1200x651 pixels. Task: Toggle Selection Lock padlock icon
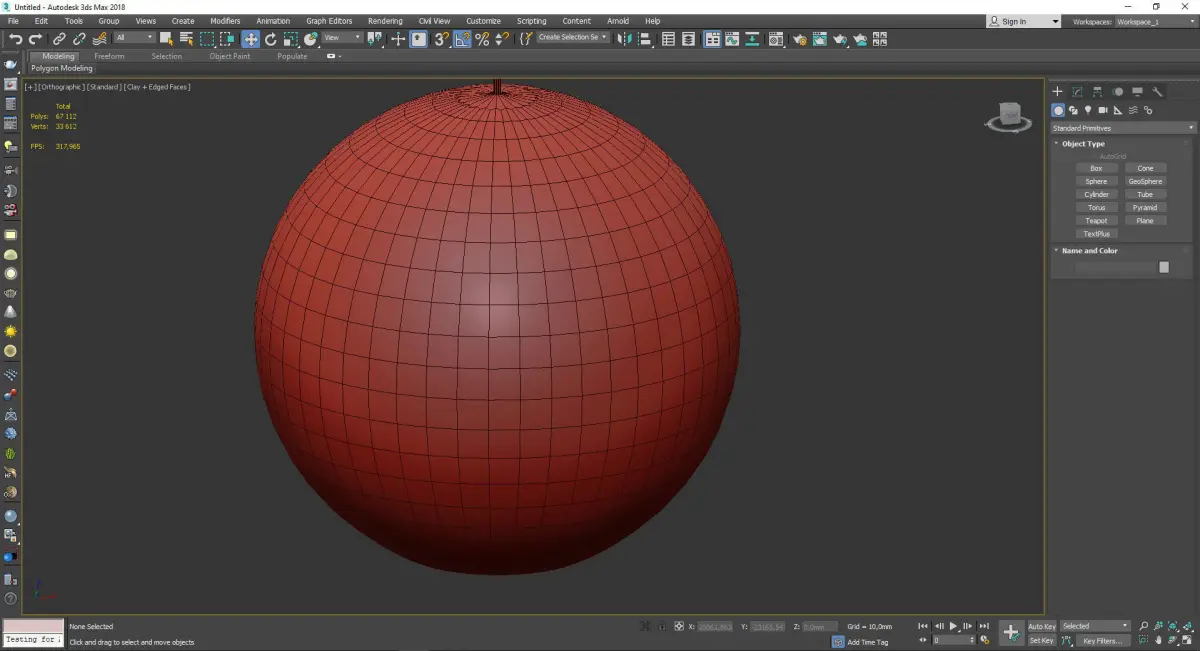[662, 626]
